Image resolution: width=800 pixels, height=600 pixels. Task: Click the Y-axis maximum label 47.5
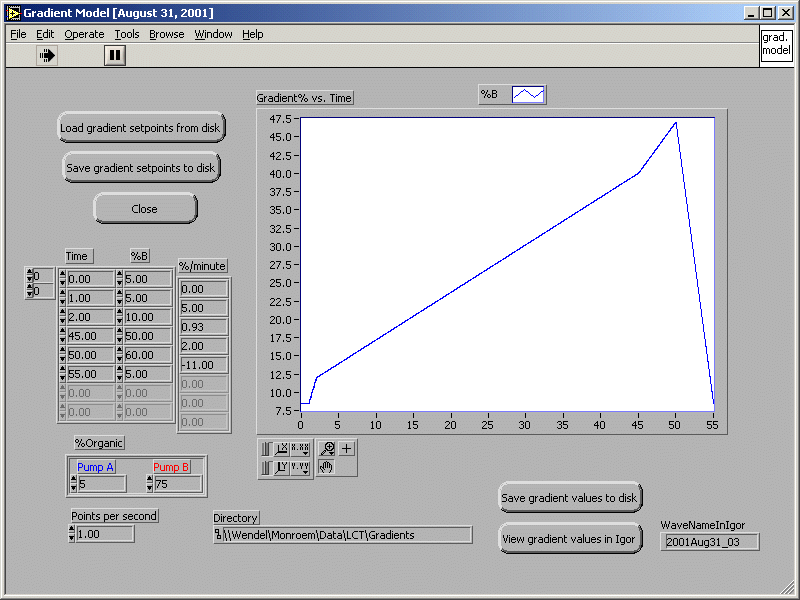click(x=281, y=119)
